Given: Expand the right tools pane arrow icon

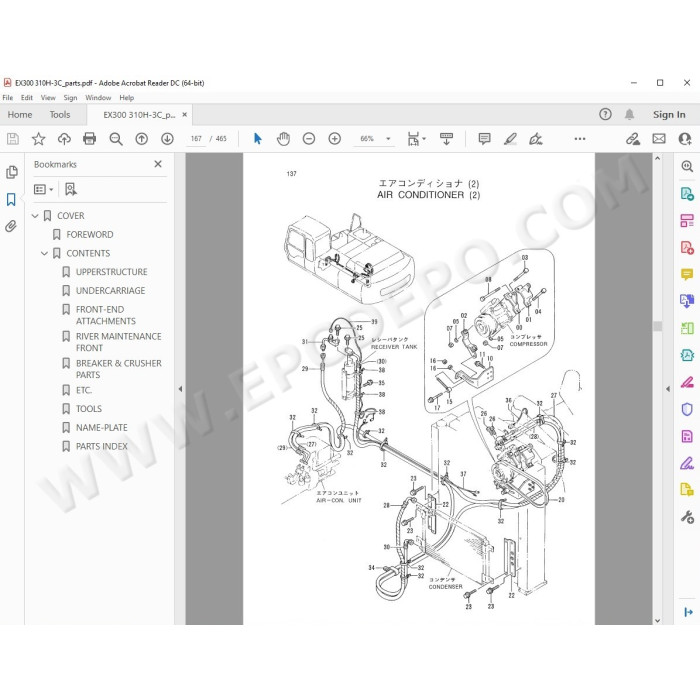Looking at the screenshot, I should [x=688, y=612].
